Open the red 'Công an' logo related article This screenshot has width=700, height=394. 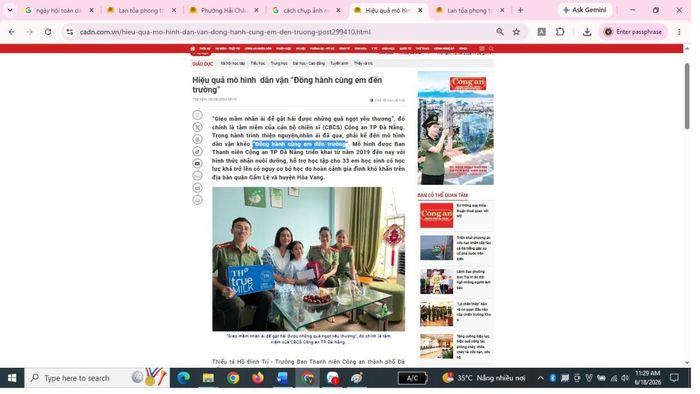[x=436, y=215]
